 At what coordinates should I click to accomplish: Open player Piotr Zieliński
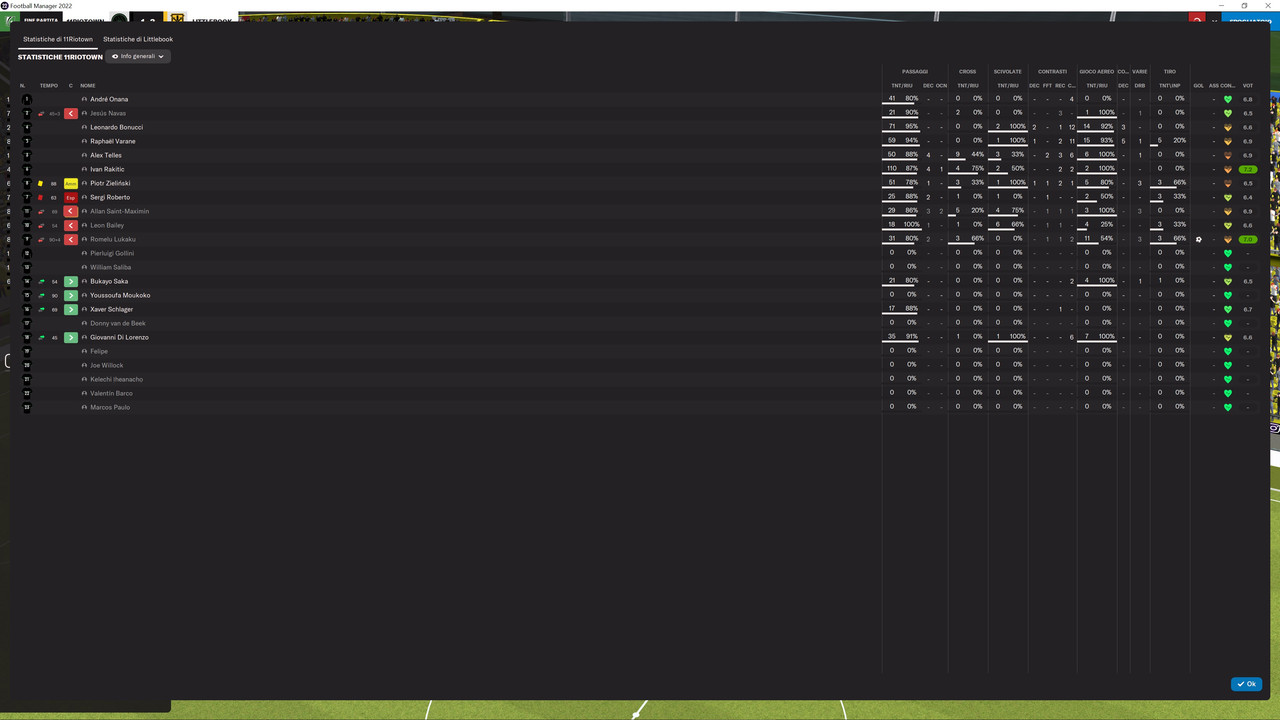(110, 184)
